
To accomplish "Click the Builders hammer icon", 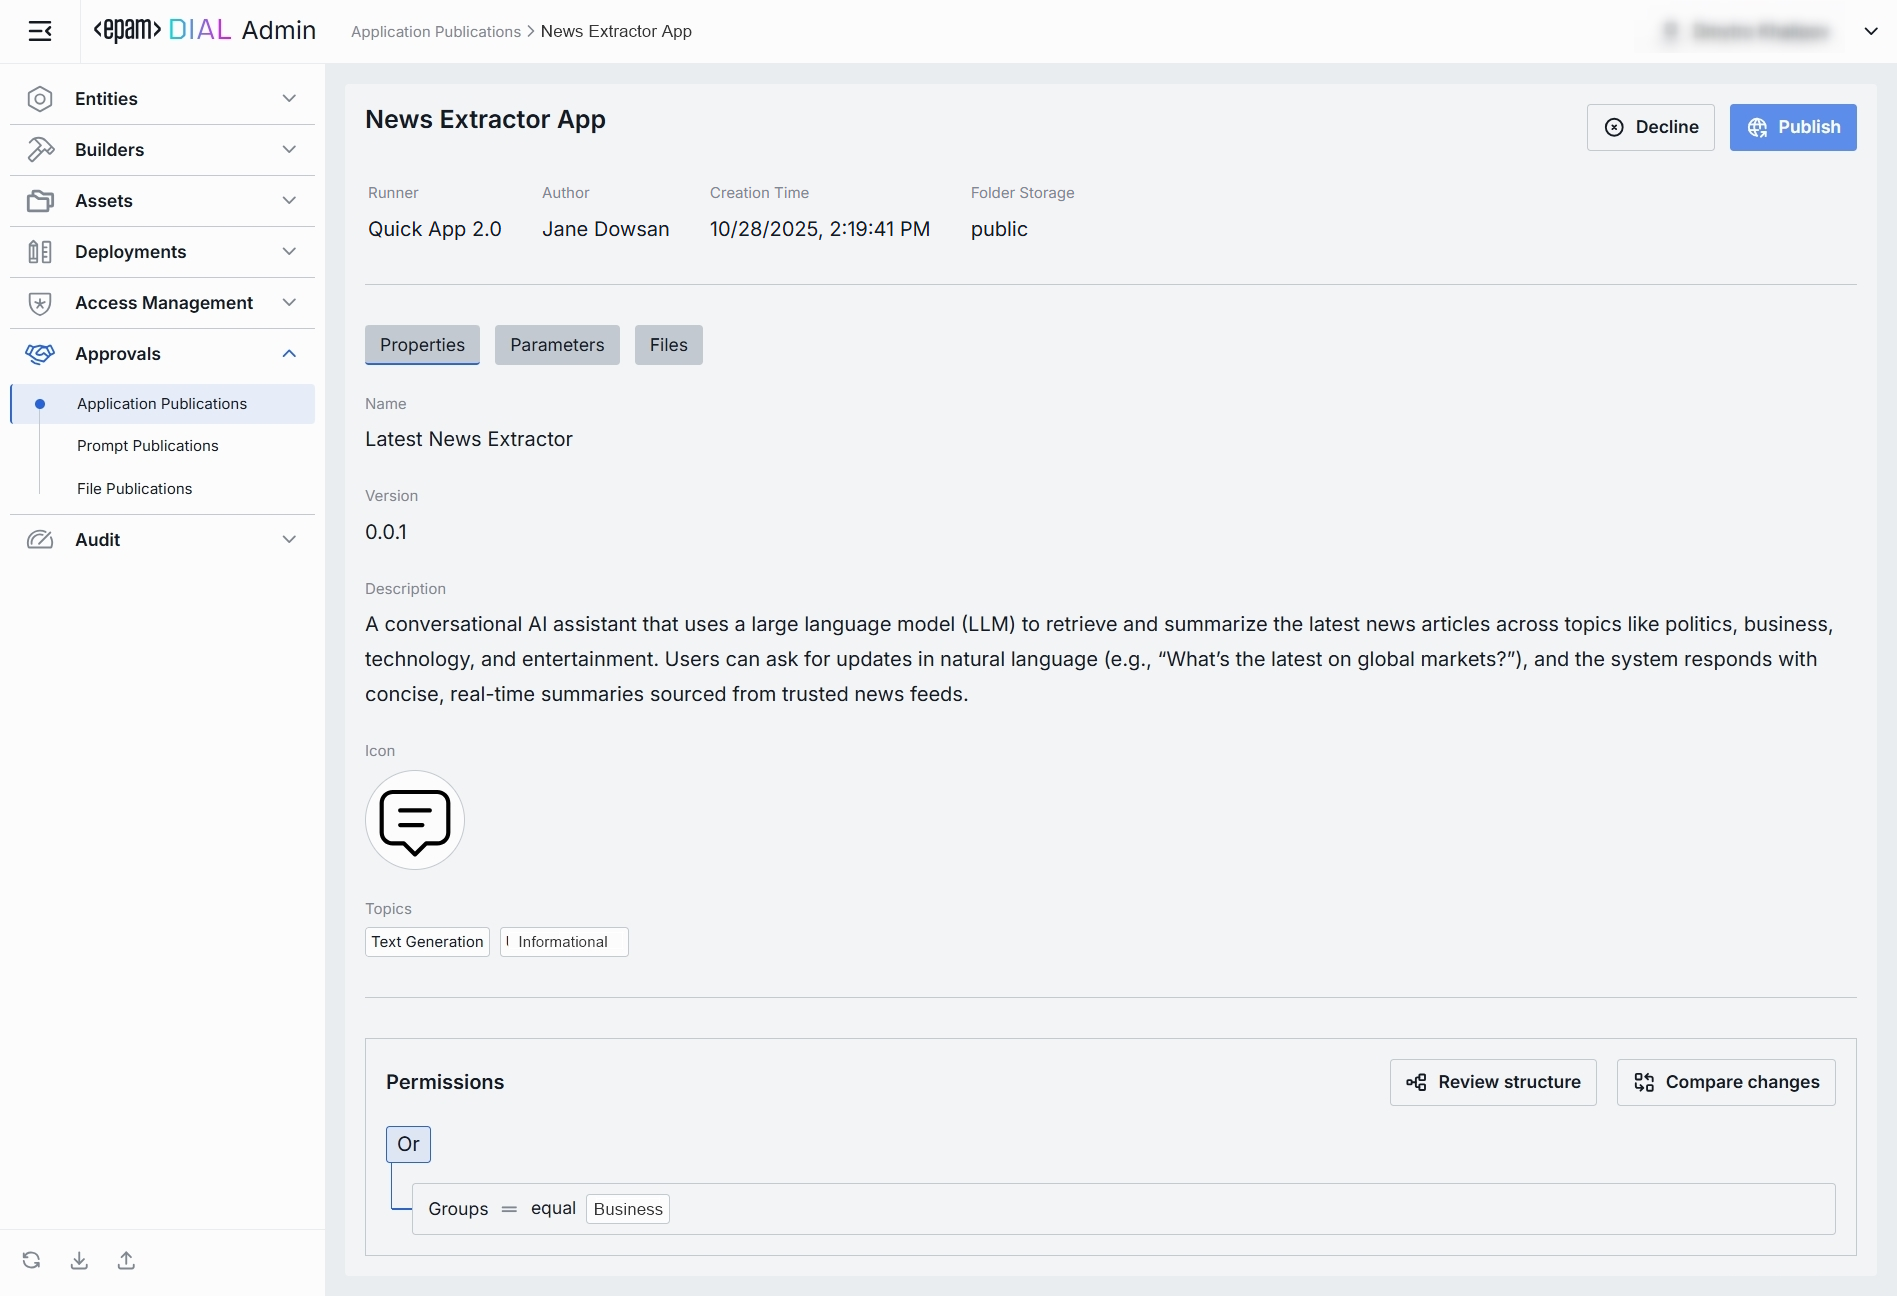I will [40, 150].
